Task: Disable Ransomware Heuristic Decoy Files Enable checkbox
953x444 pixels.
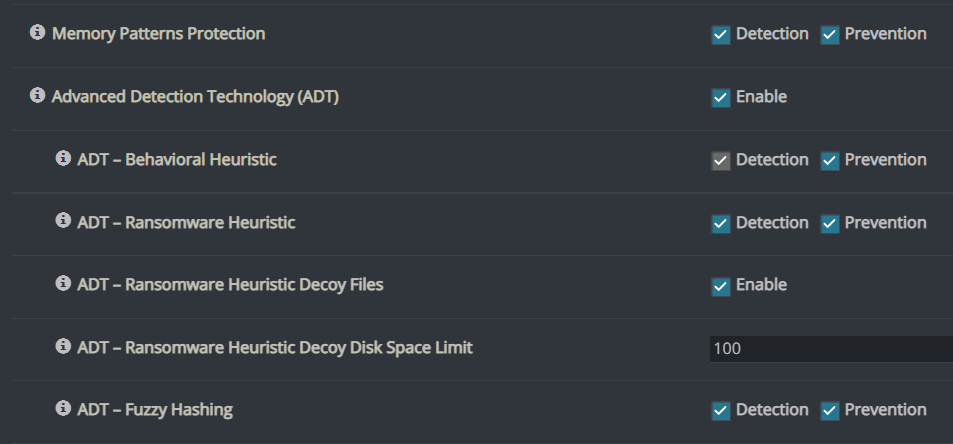Action: click(721, 287)
